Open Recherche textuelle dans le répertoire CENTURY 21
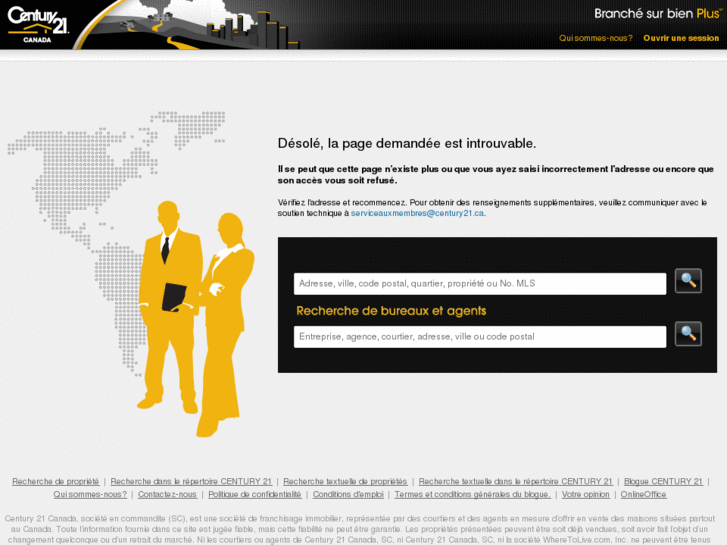This screenshot has width=727, height=545. pyautogui.click(x=516, y=481)
